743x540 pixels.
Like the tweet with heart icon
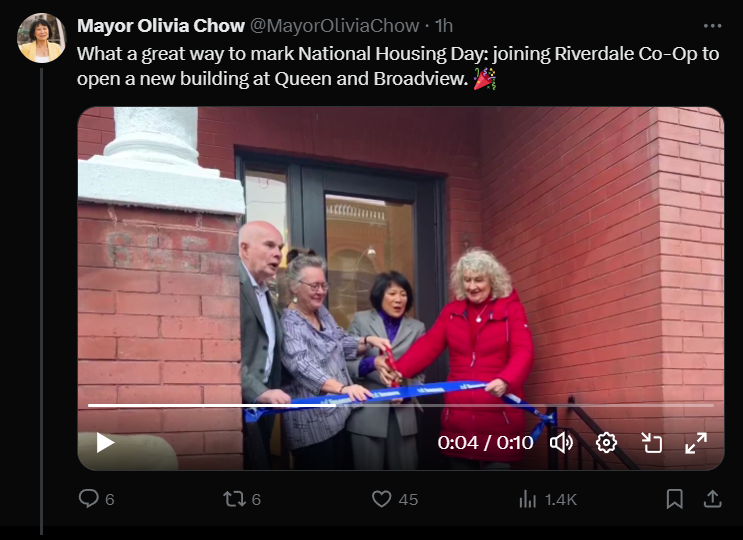click(x=381, y=499)
